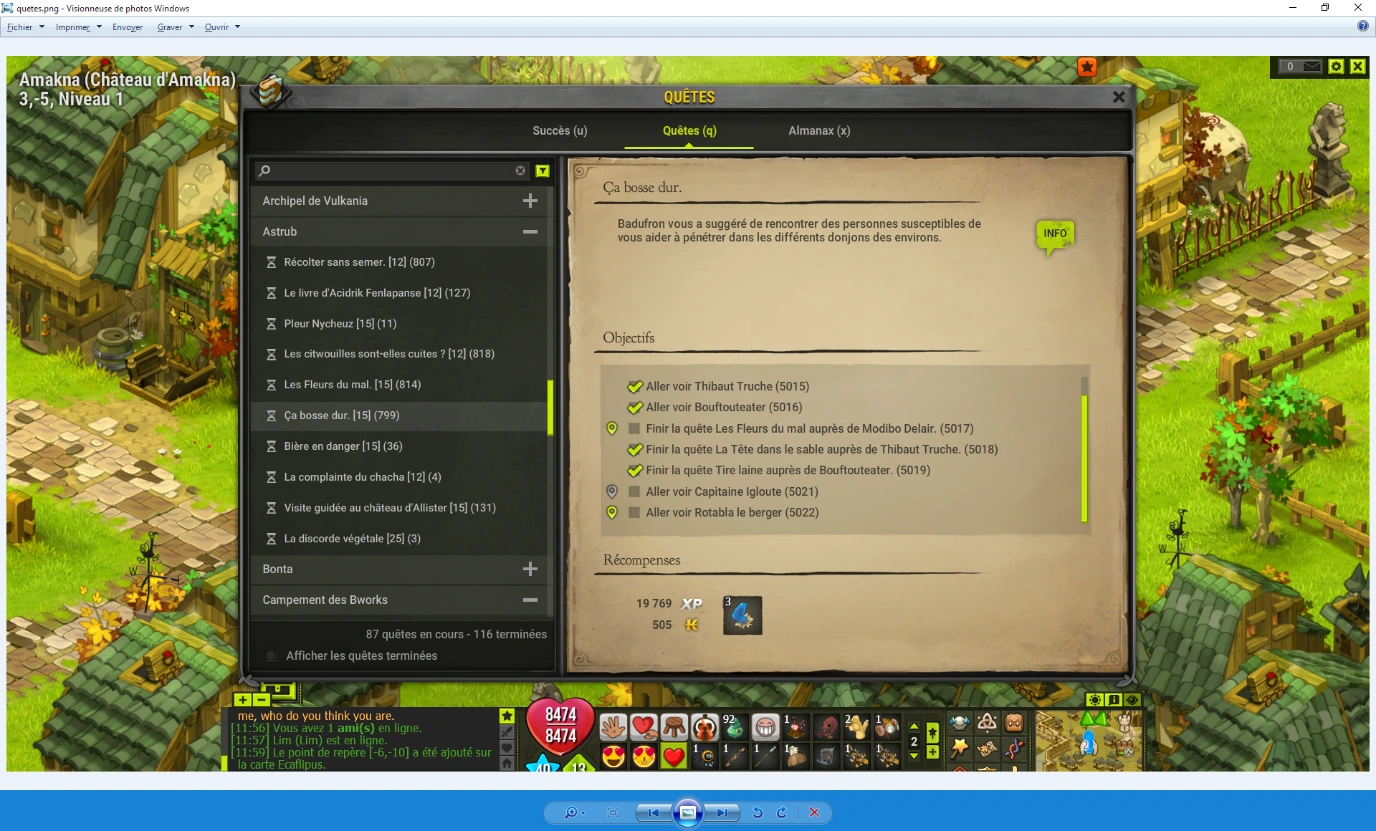This screenshot has height=831, width=1376.
Task: Switch to the Almanax (x) tab
Action: (x=819, y=131)
